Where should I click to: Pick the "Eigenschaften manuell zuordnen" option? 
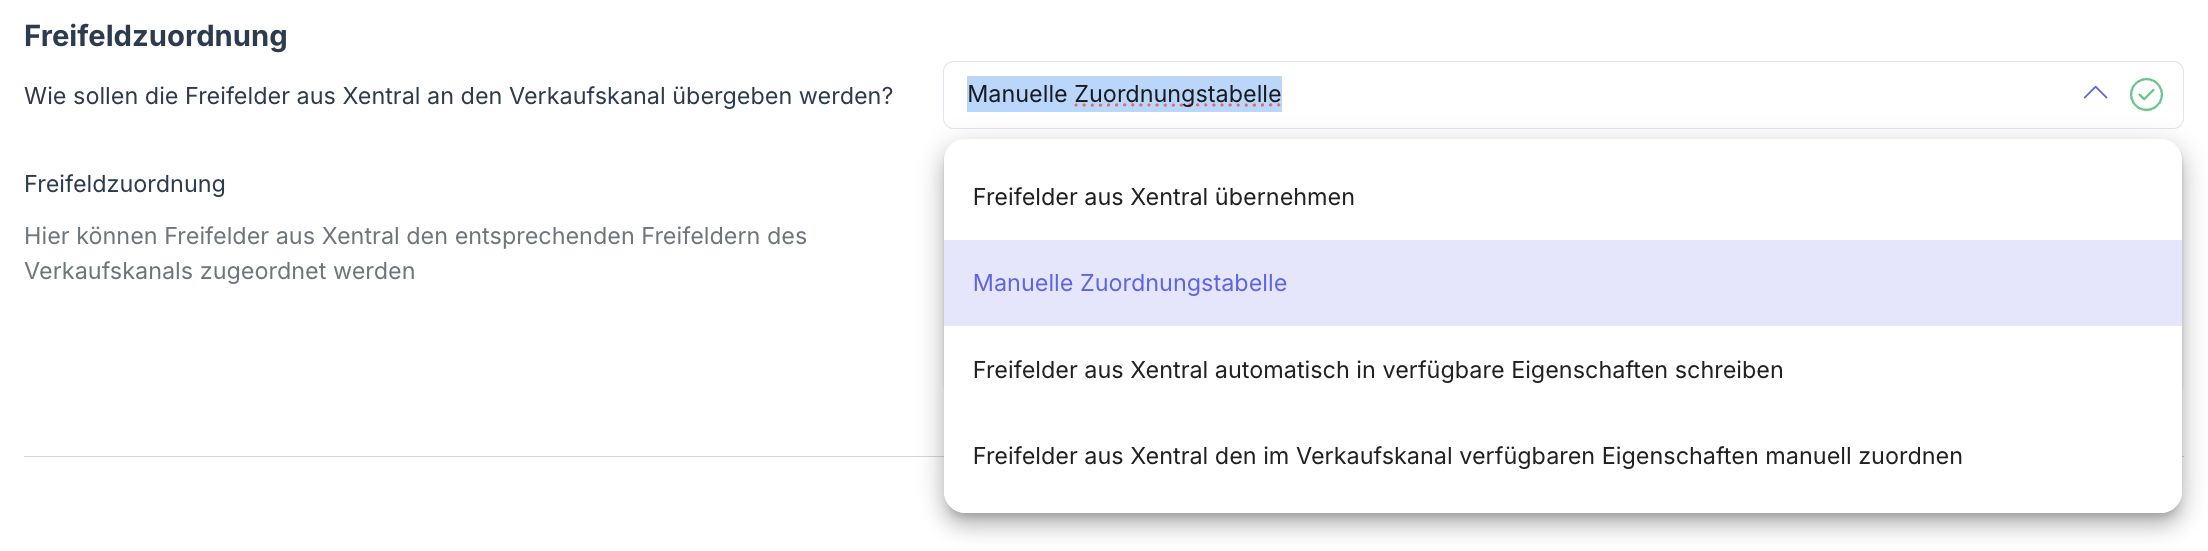click(x=1467, y=456)
